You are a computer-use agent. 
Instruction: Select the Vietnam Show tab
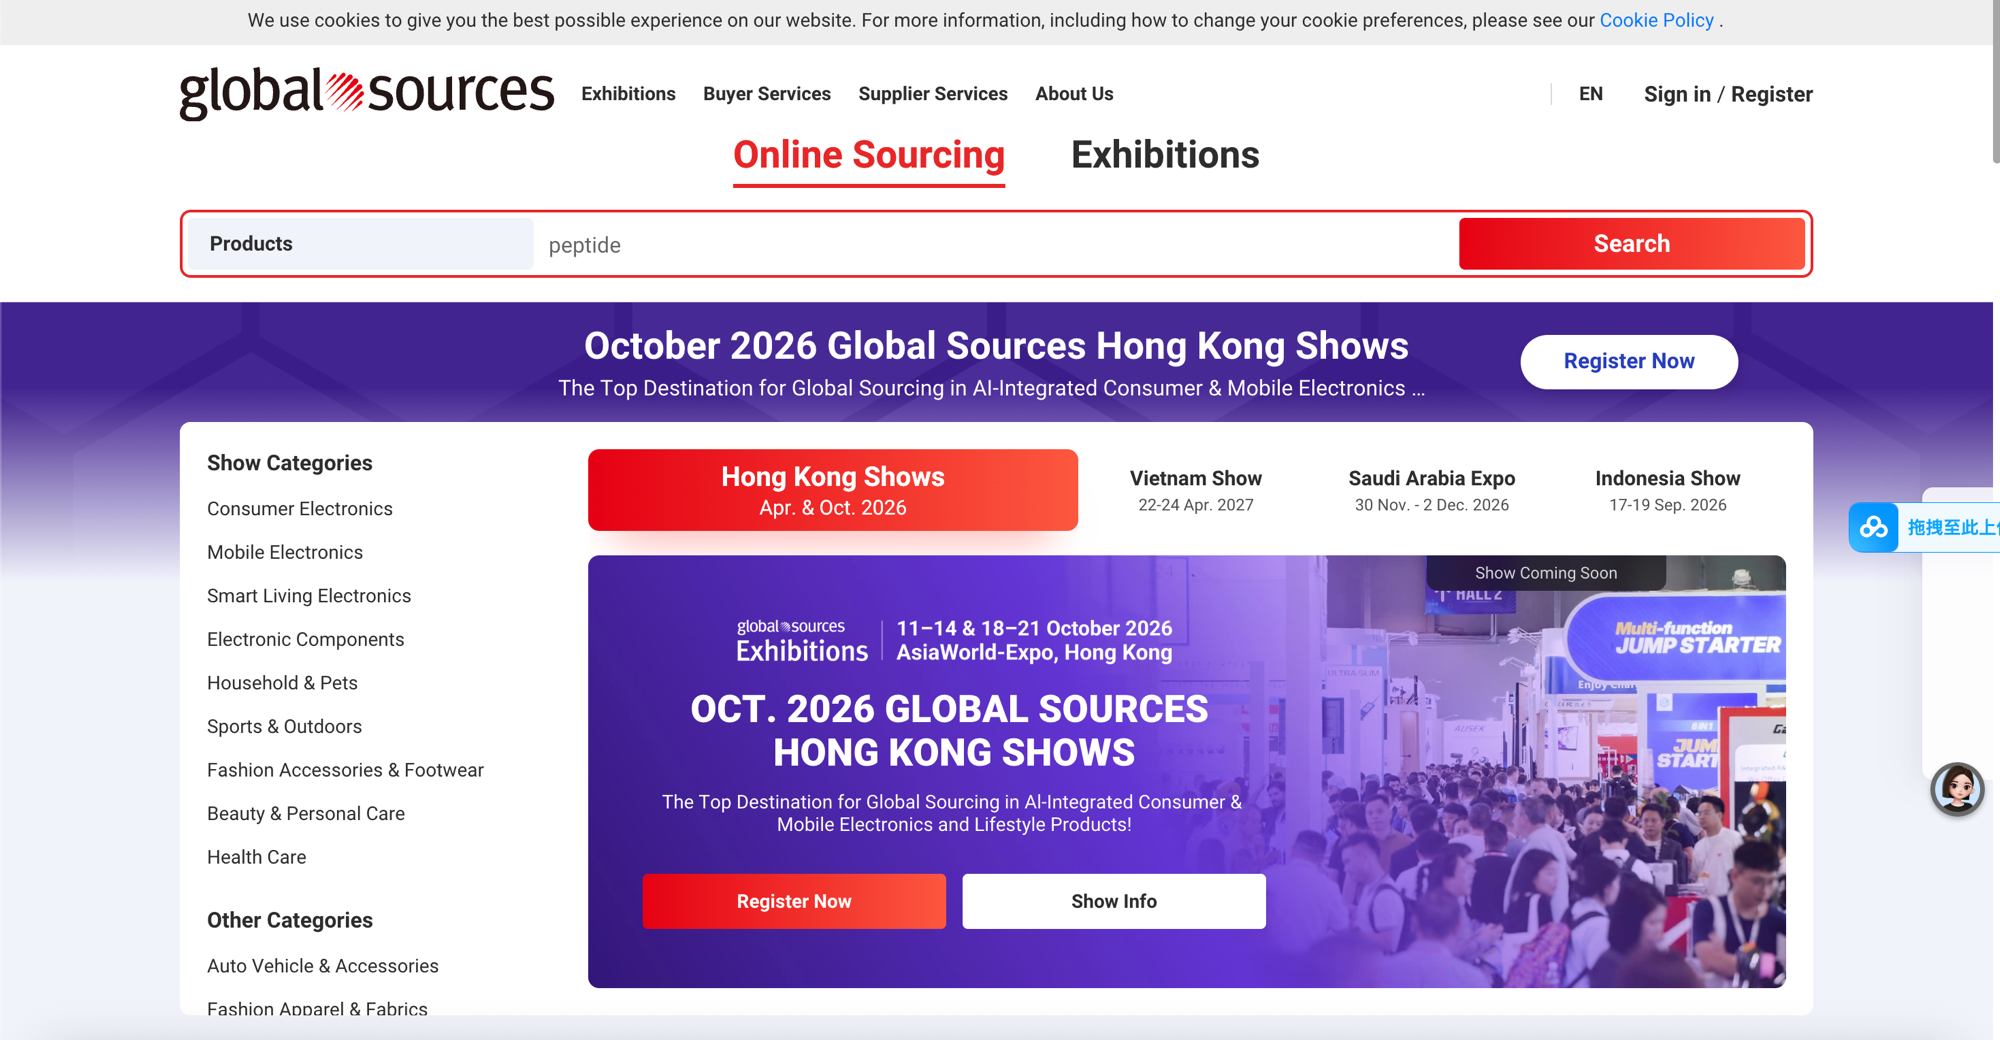(x=1196, y=490)
